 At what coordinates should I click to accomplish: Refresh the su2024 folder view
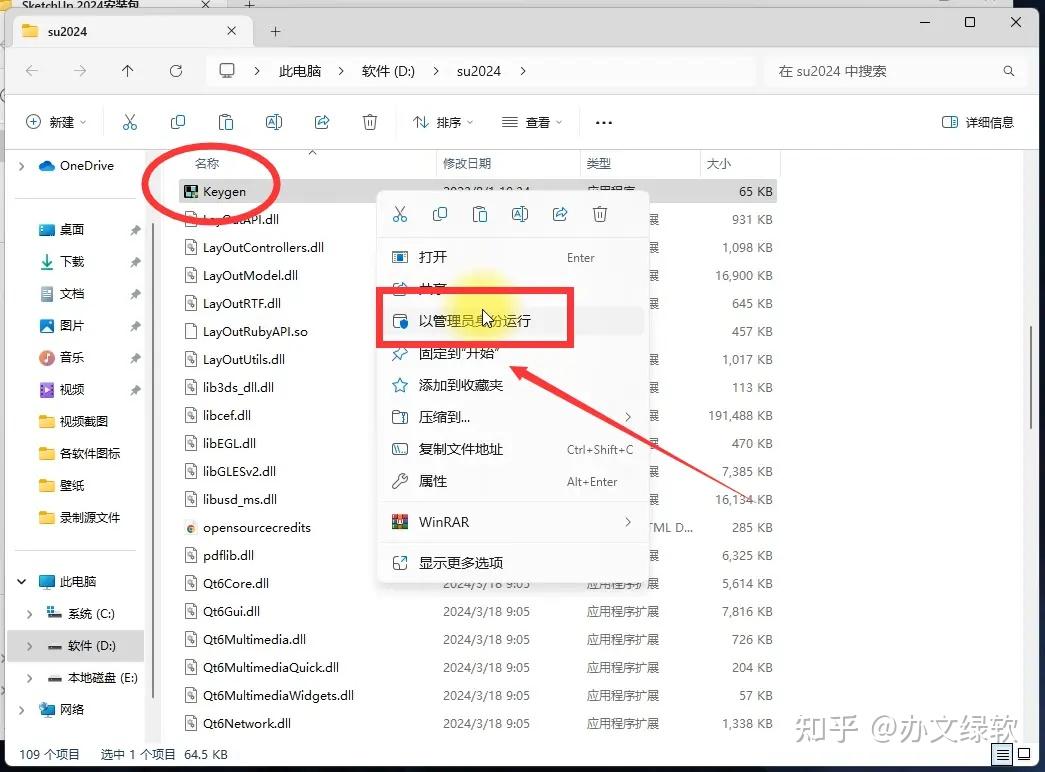click(x=176, y=71)
